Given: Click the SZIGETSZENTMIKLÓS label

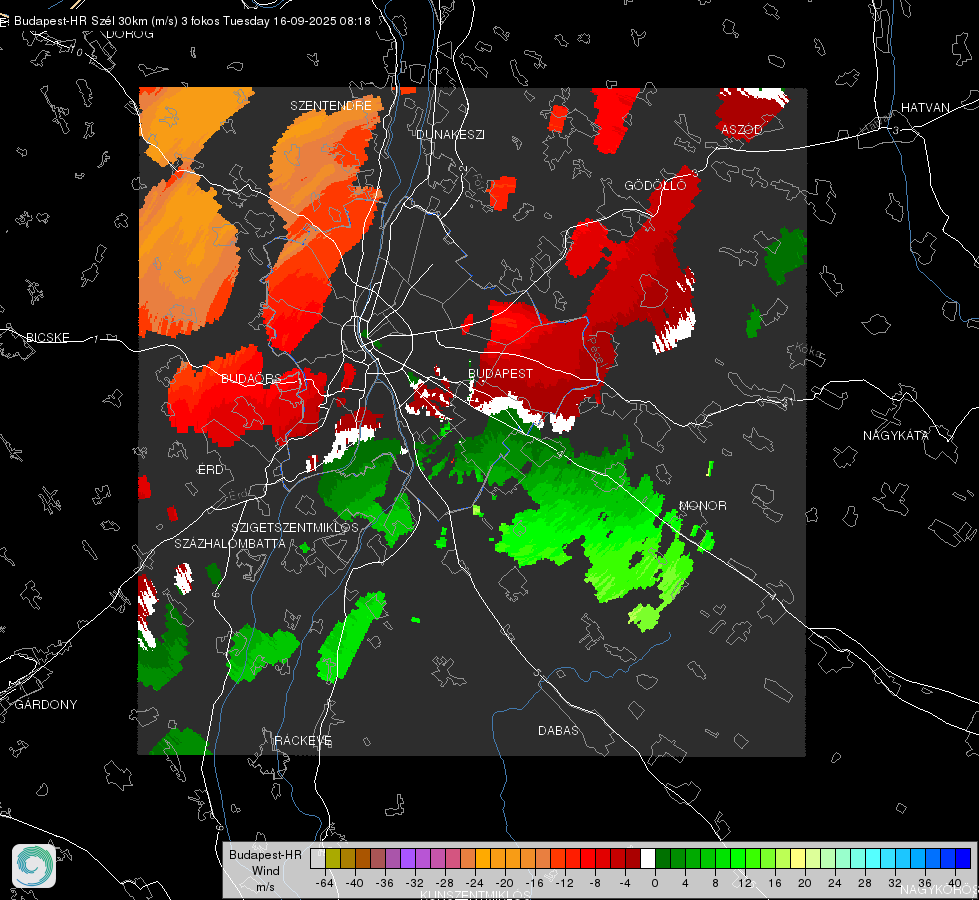Looking at the screenshot, I should click(295, 527).
